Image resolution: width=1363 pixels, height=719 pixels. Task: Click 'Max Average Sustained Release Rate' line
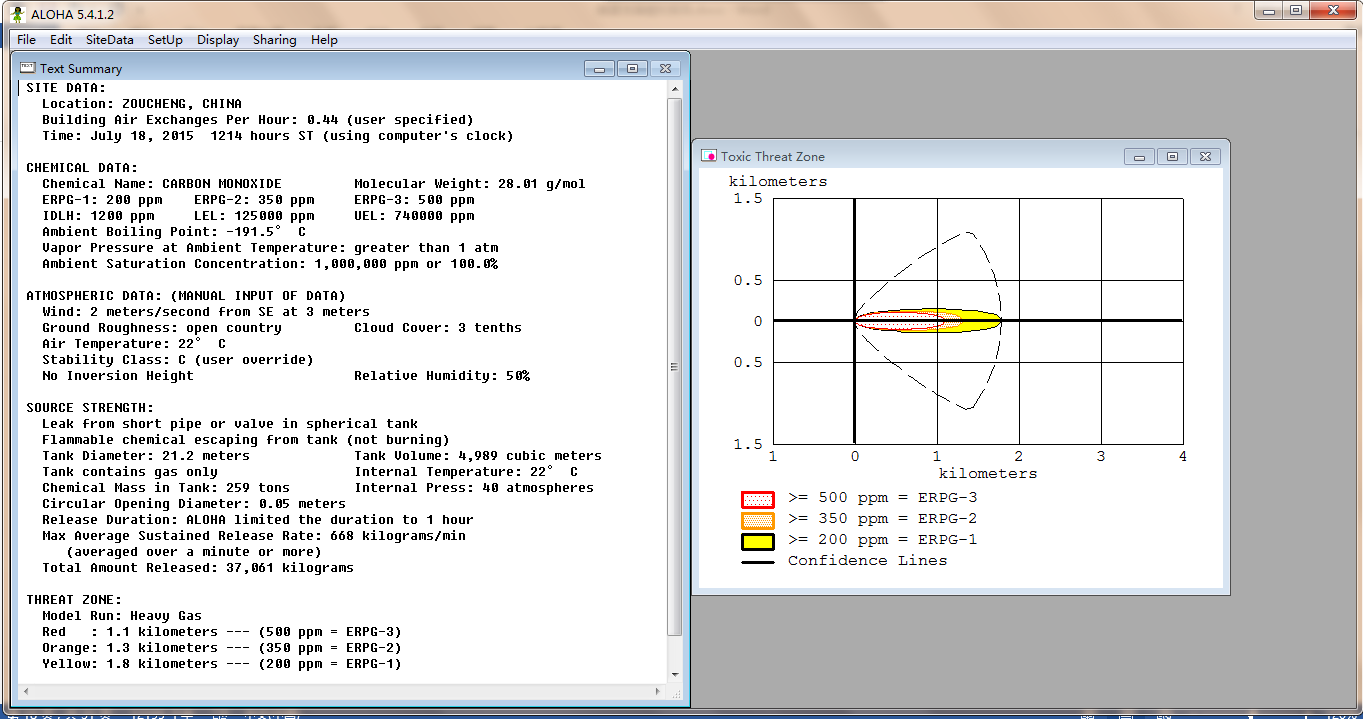pos(254,536)
